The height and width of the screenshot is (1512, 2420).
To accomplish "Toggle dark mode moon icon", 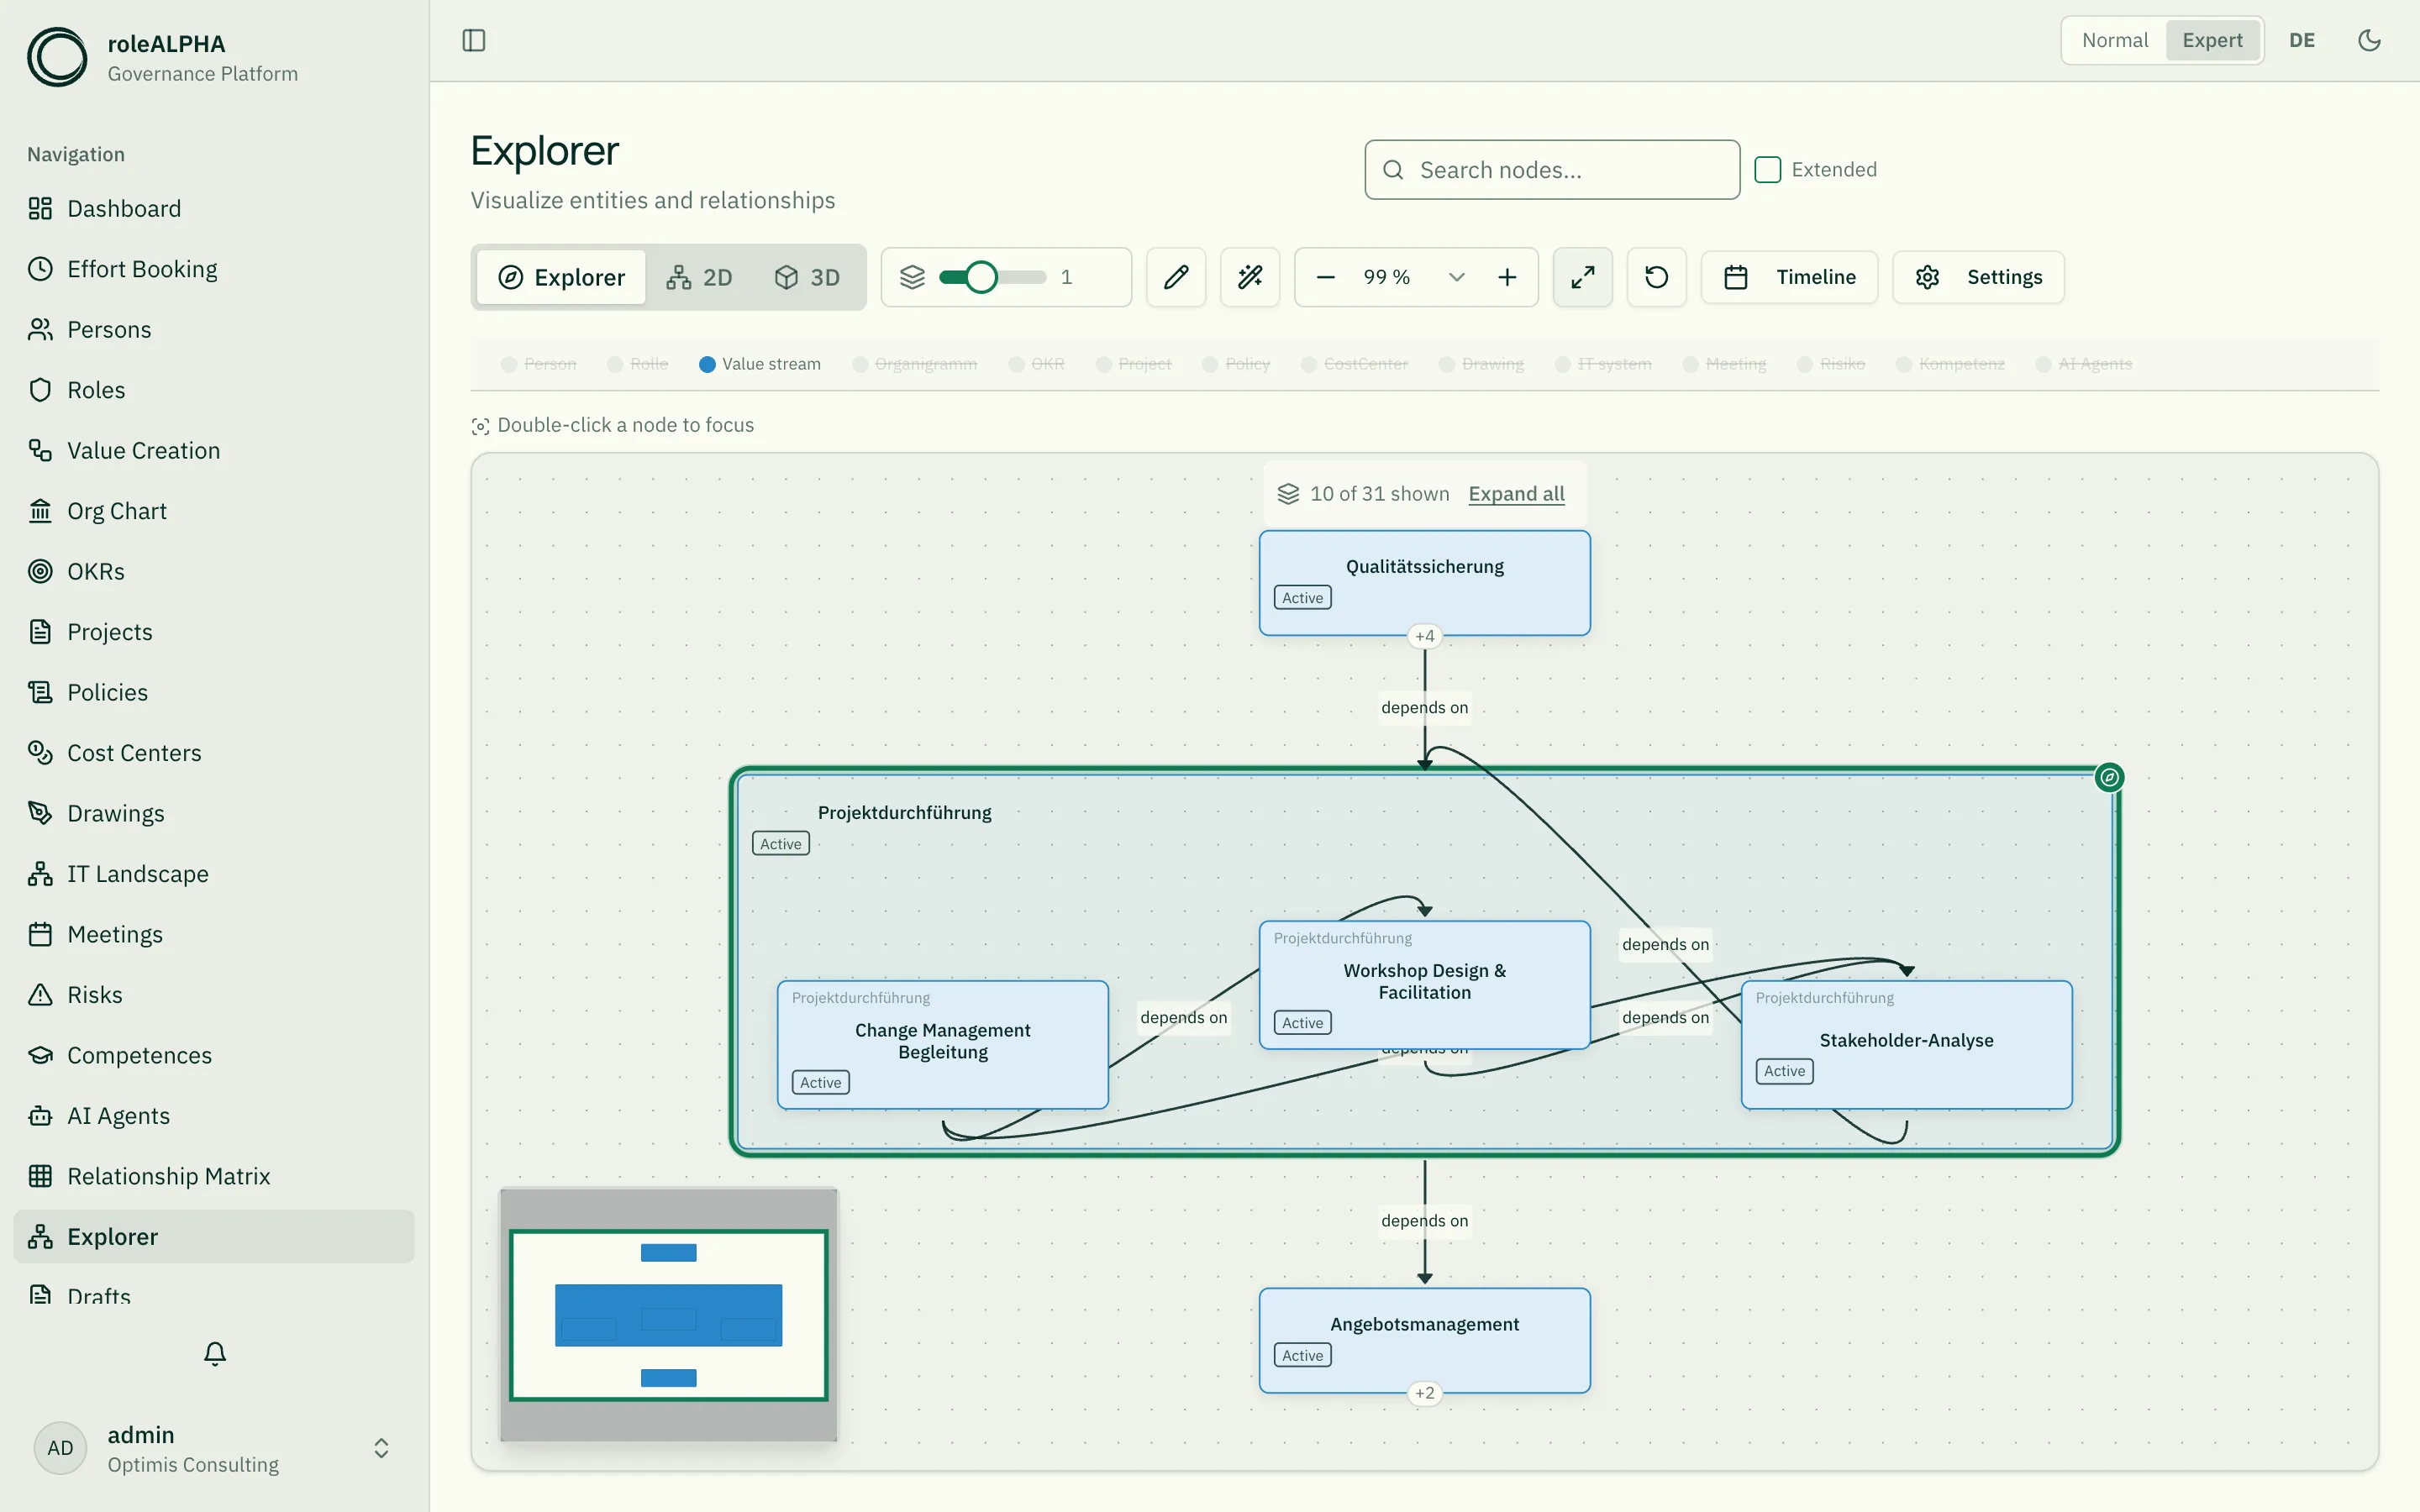I will tap(2369, 40).
